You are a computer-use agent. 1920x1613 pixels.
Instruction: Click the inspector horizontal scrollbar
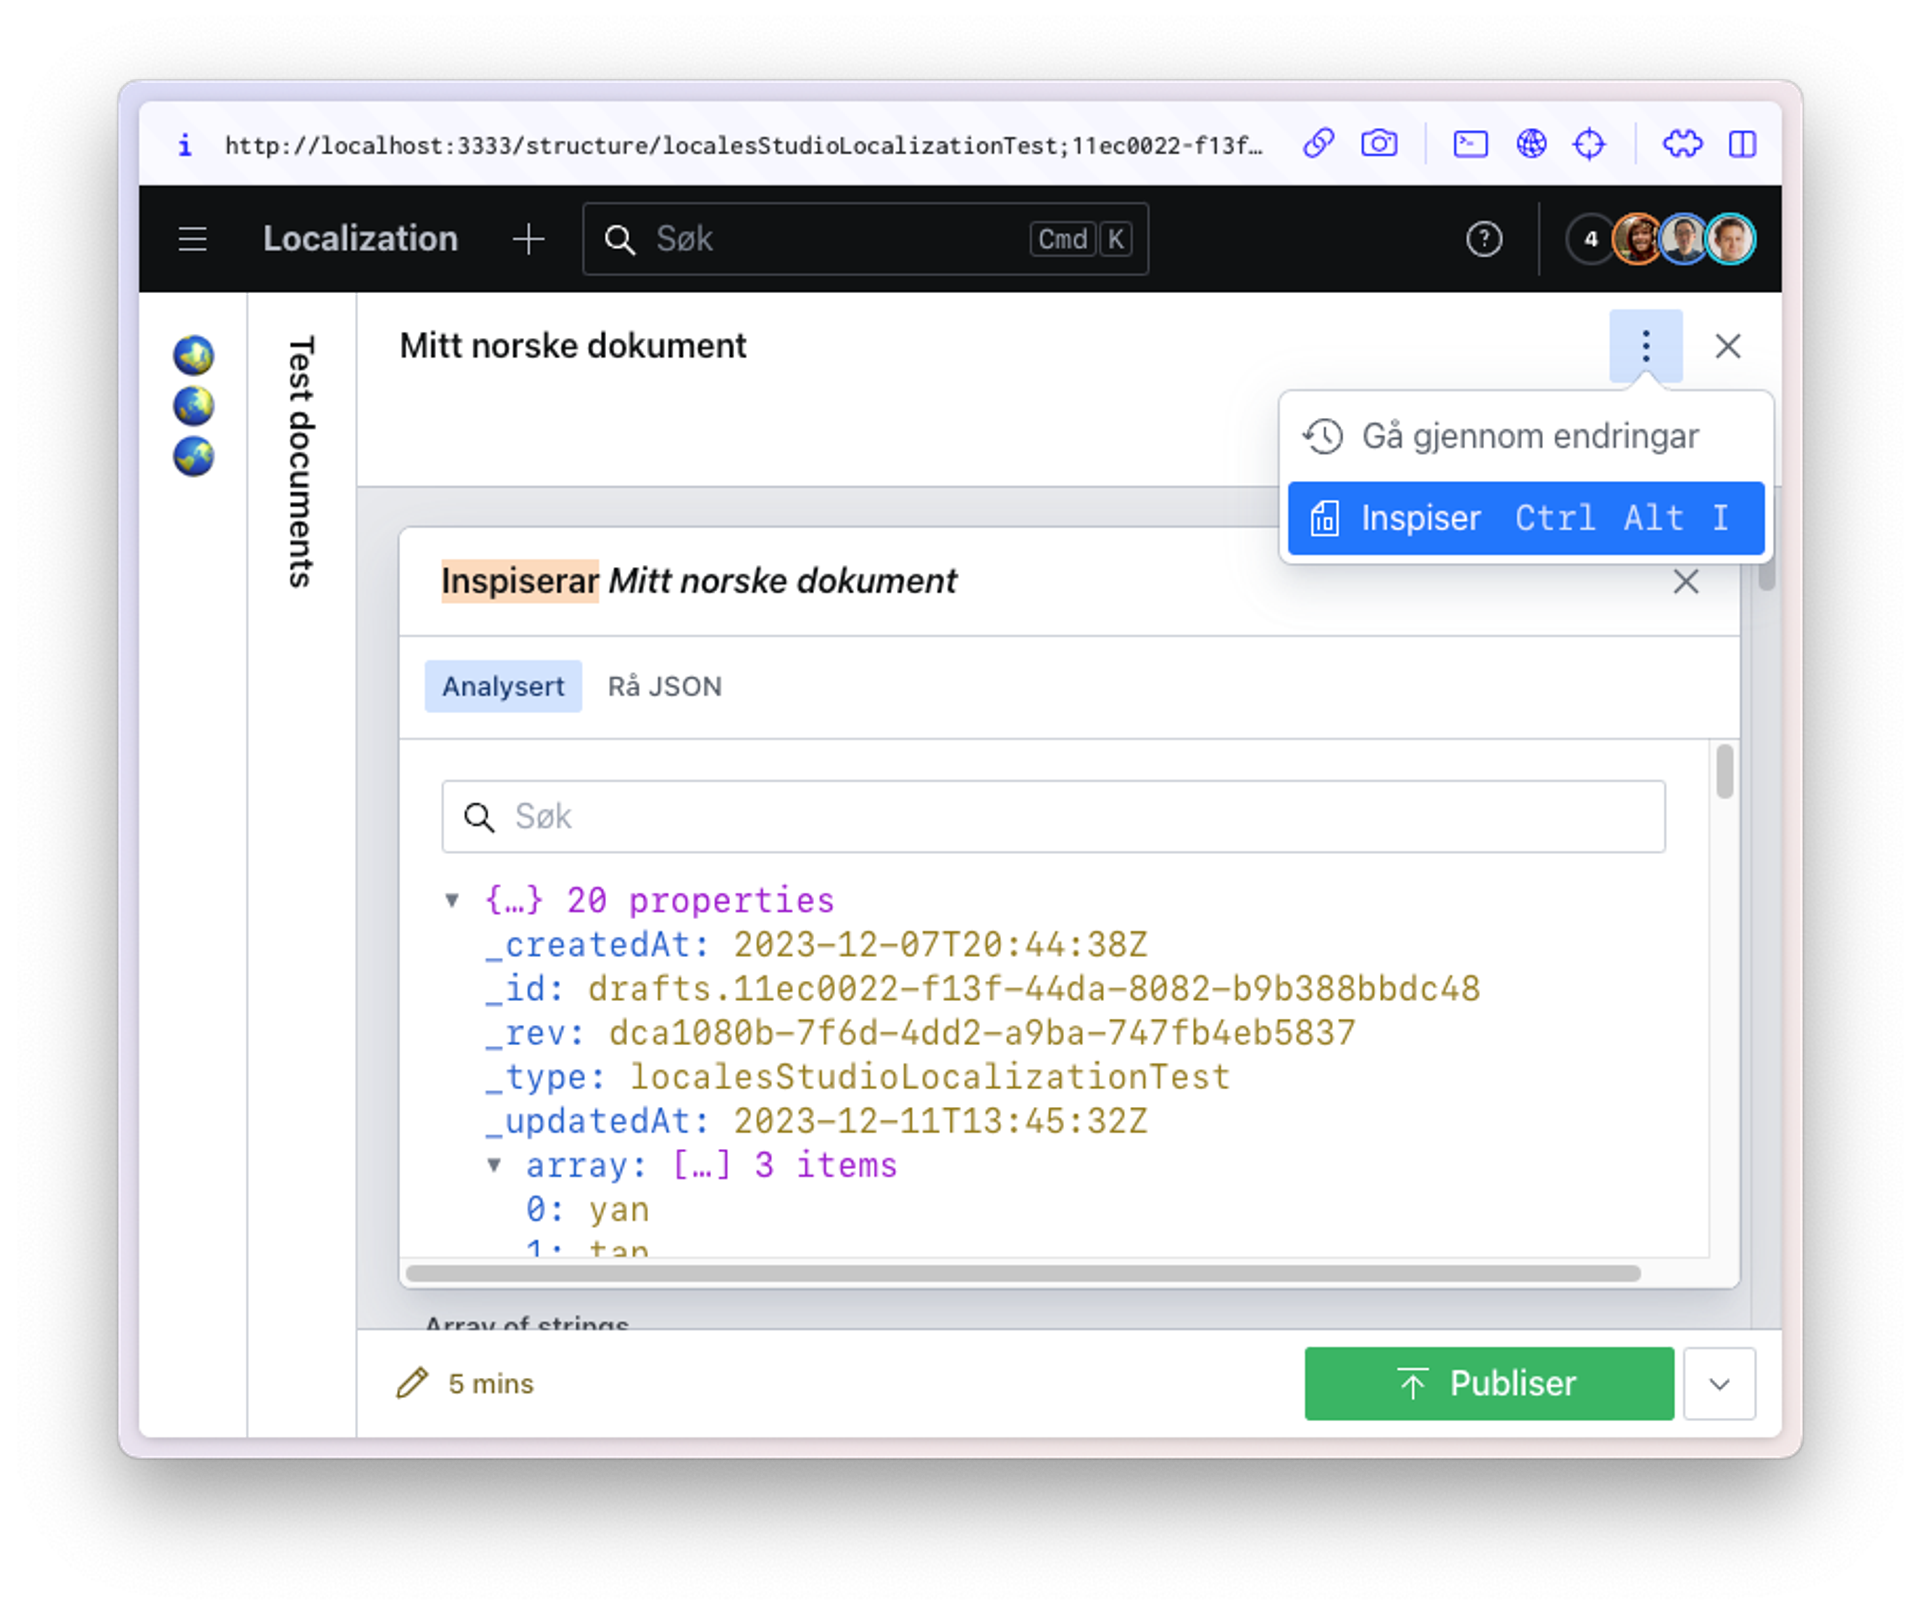(x=1022, y=1273)
